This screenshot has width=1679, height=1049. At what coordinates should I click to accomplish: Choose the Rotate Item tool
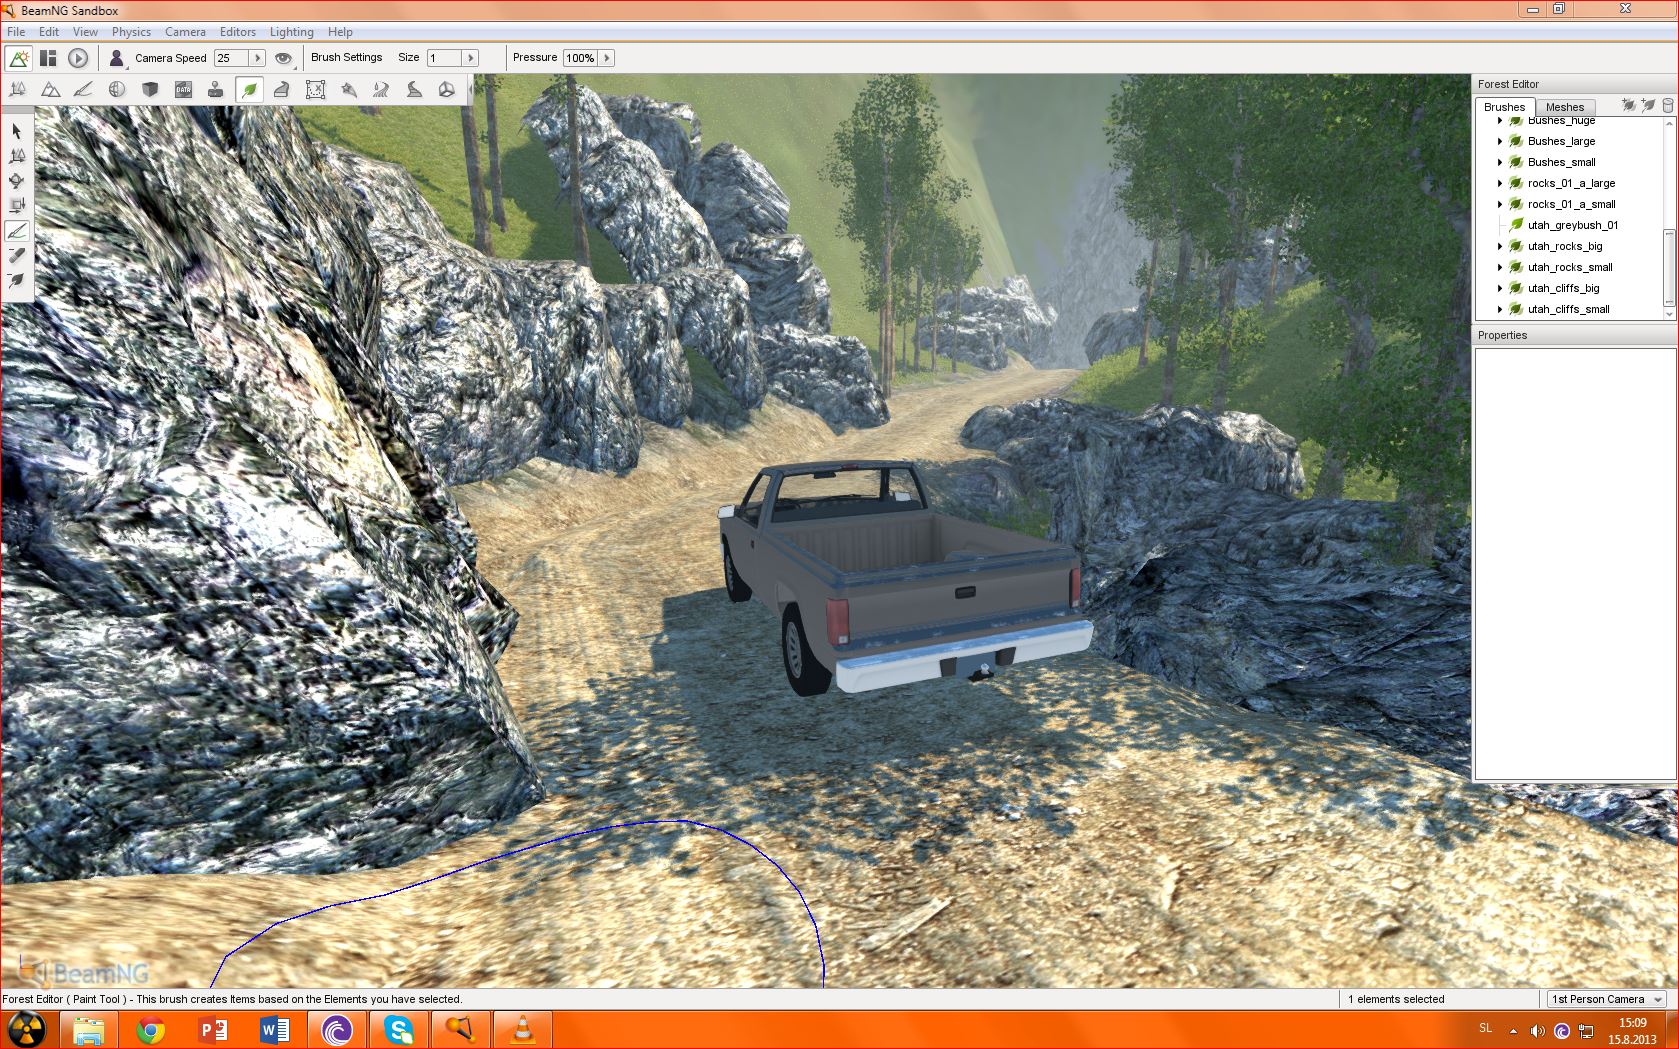coord(17,181)
